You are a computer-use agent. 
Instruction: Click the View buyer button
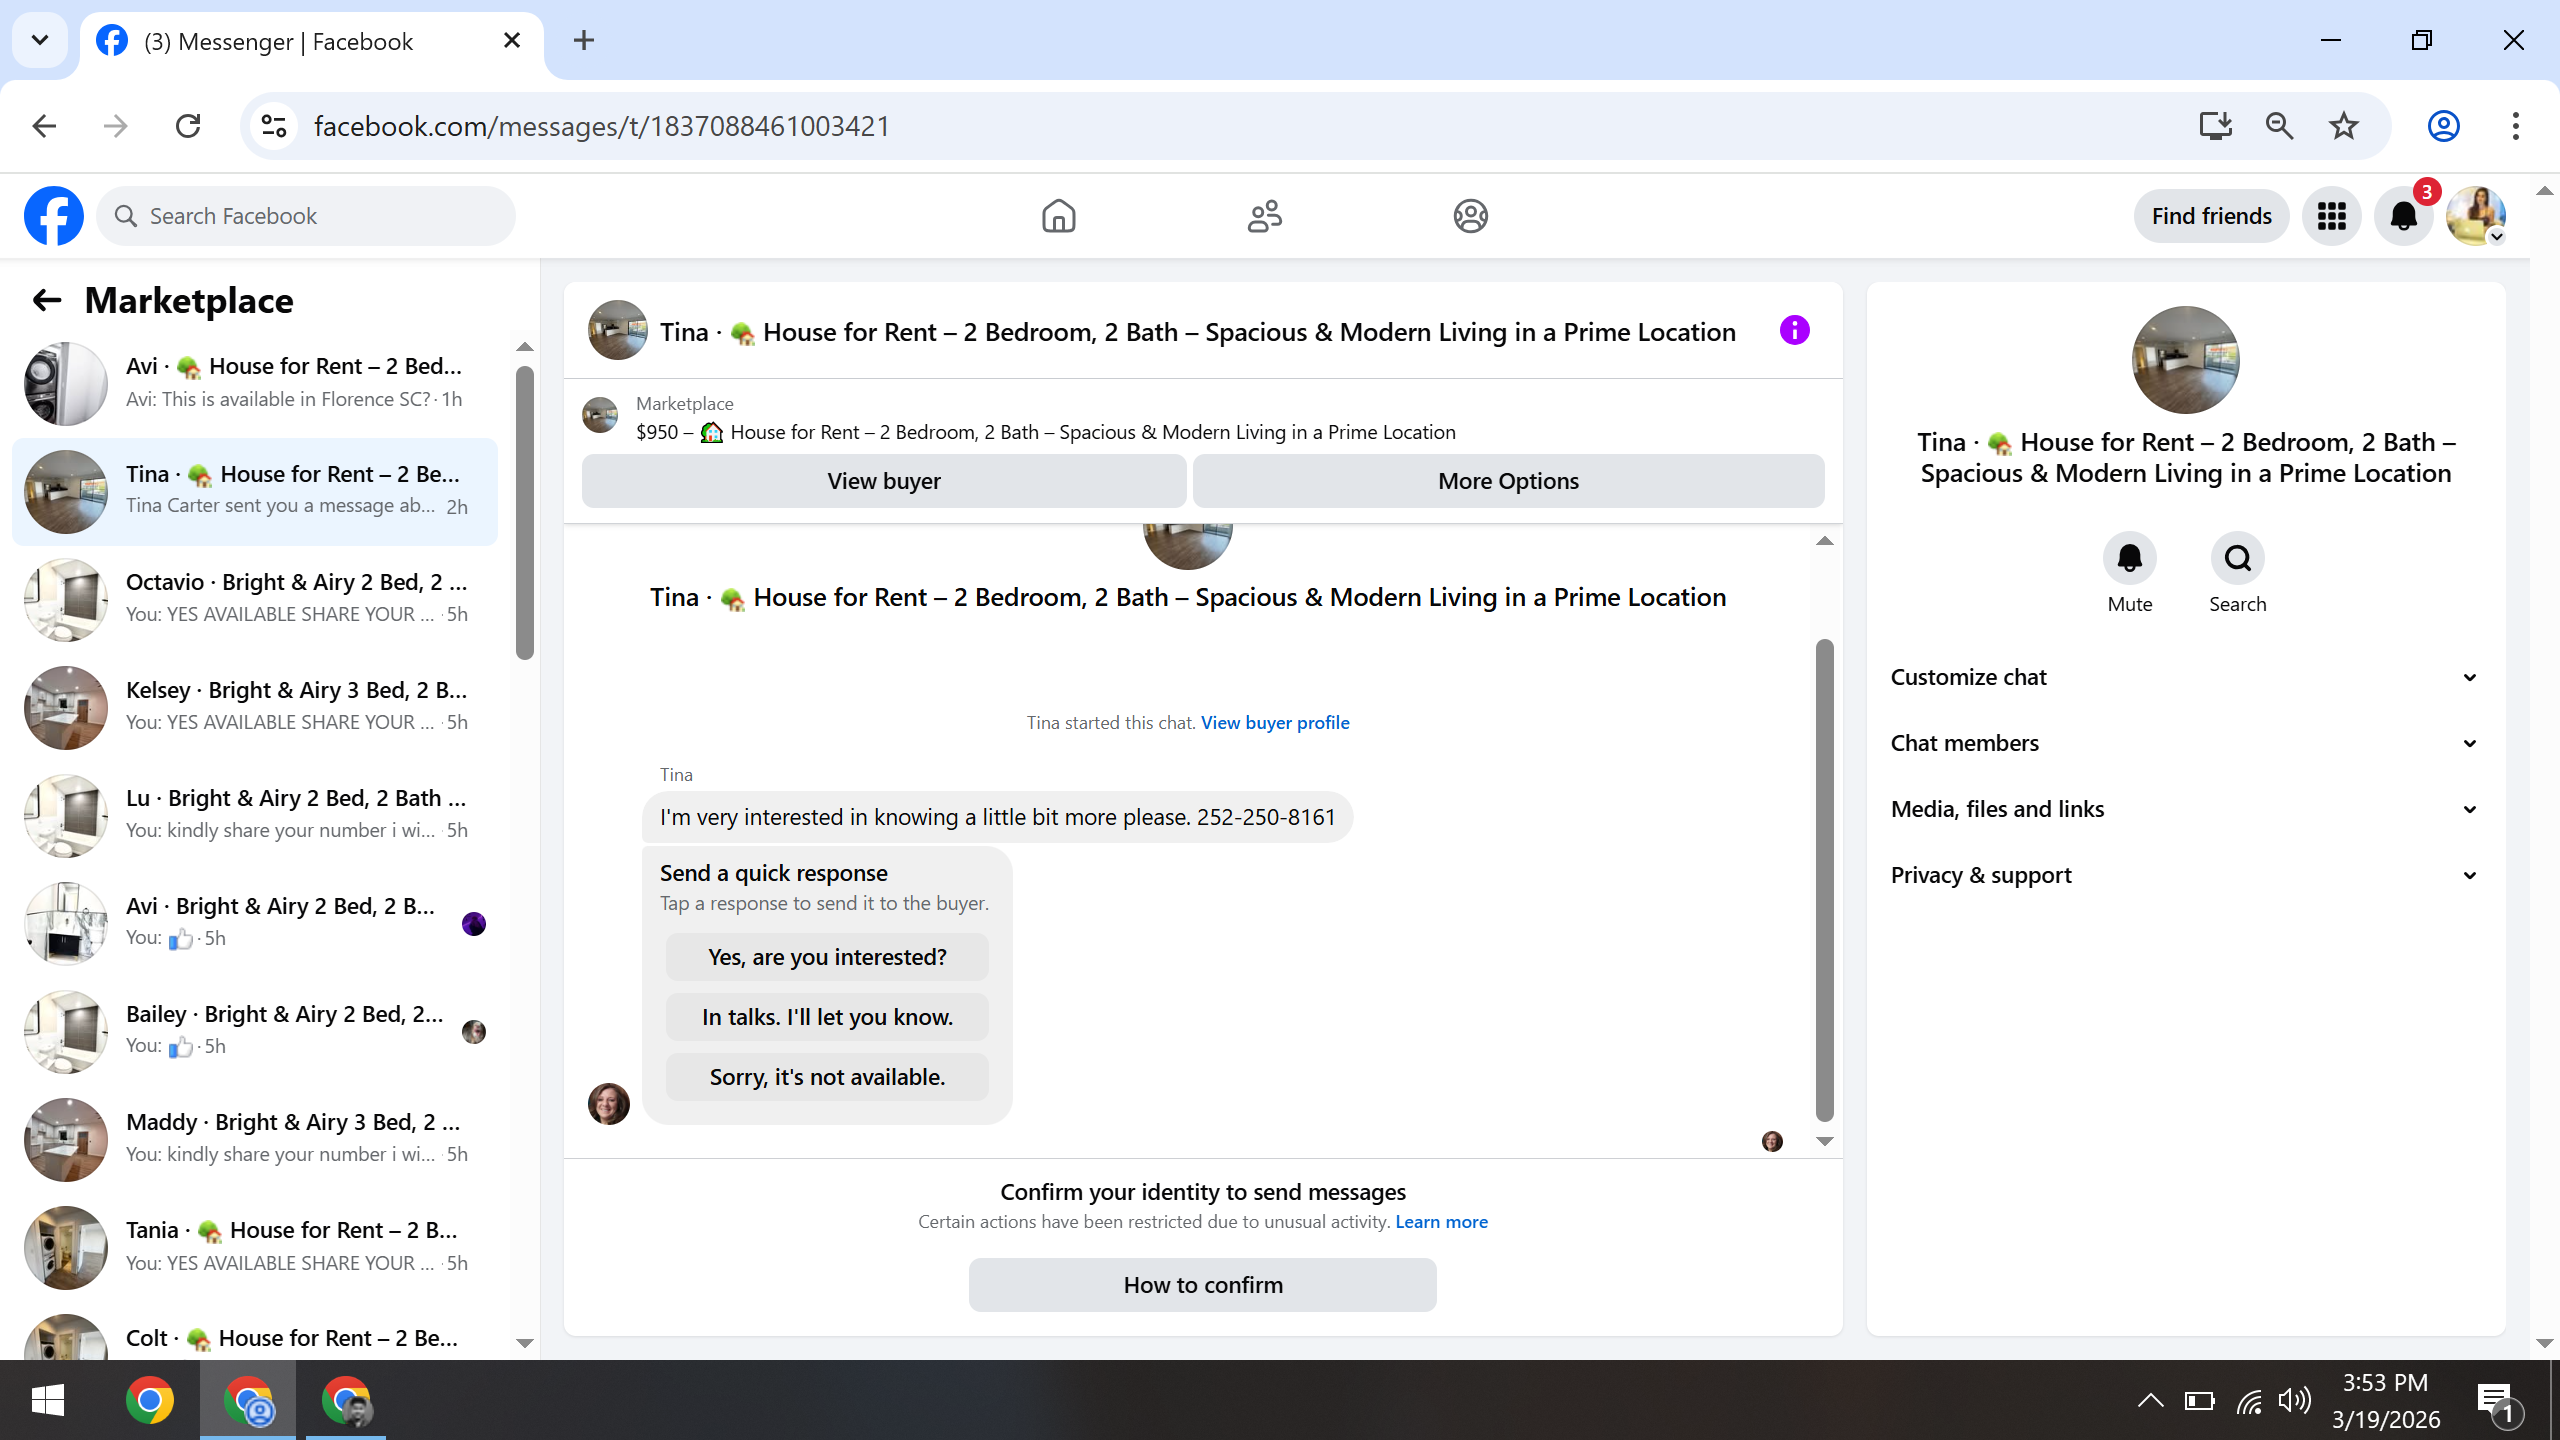click(x=883, y=481)
